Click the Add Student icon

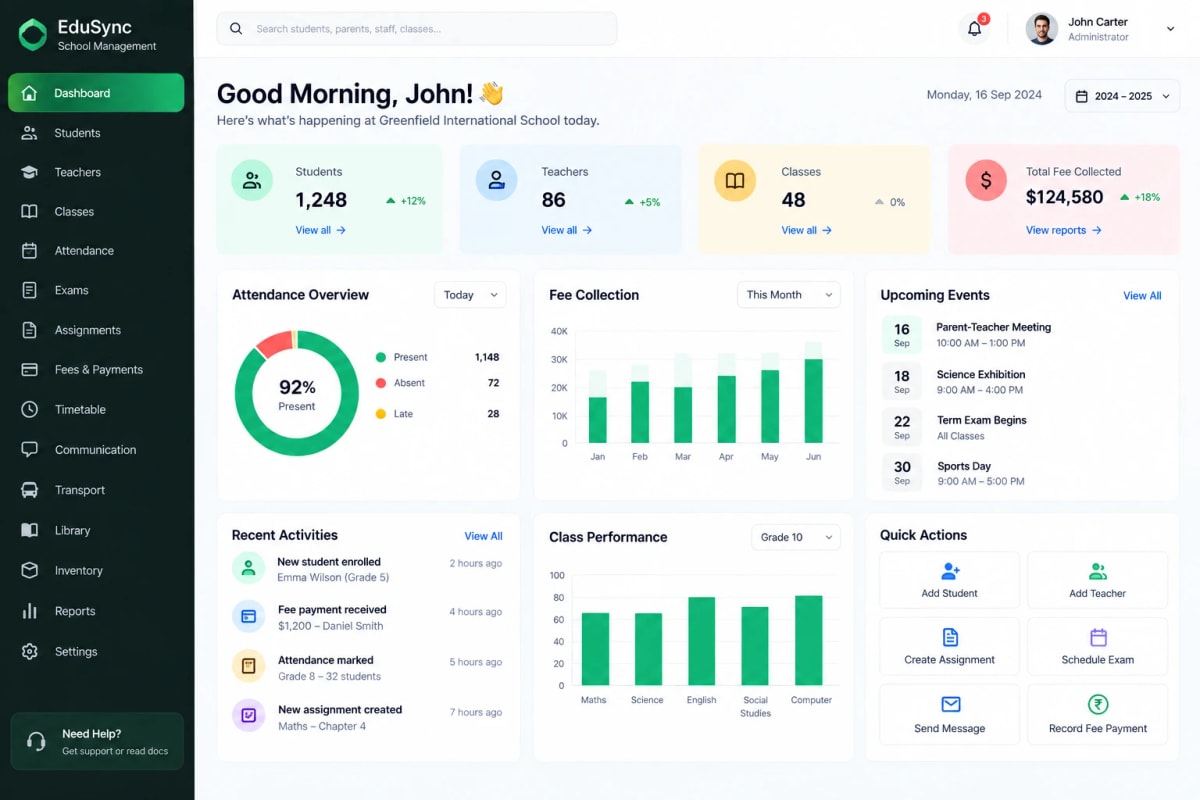point(950,571)
